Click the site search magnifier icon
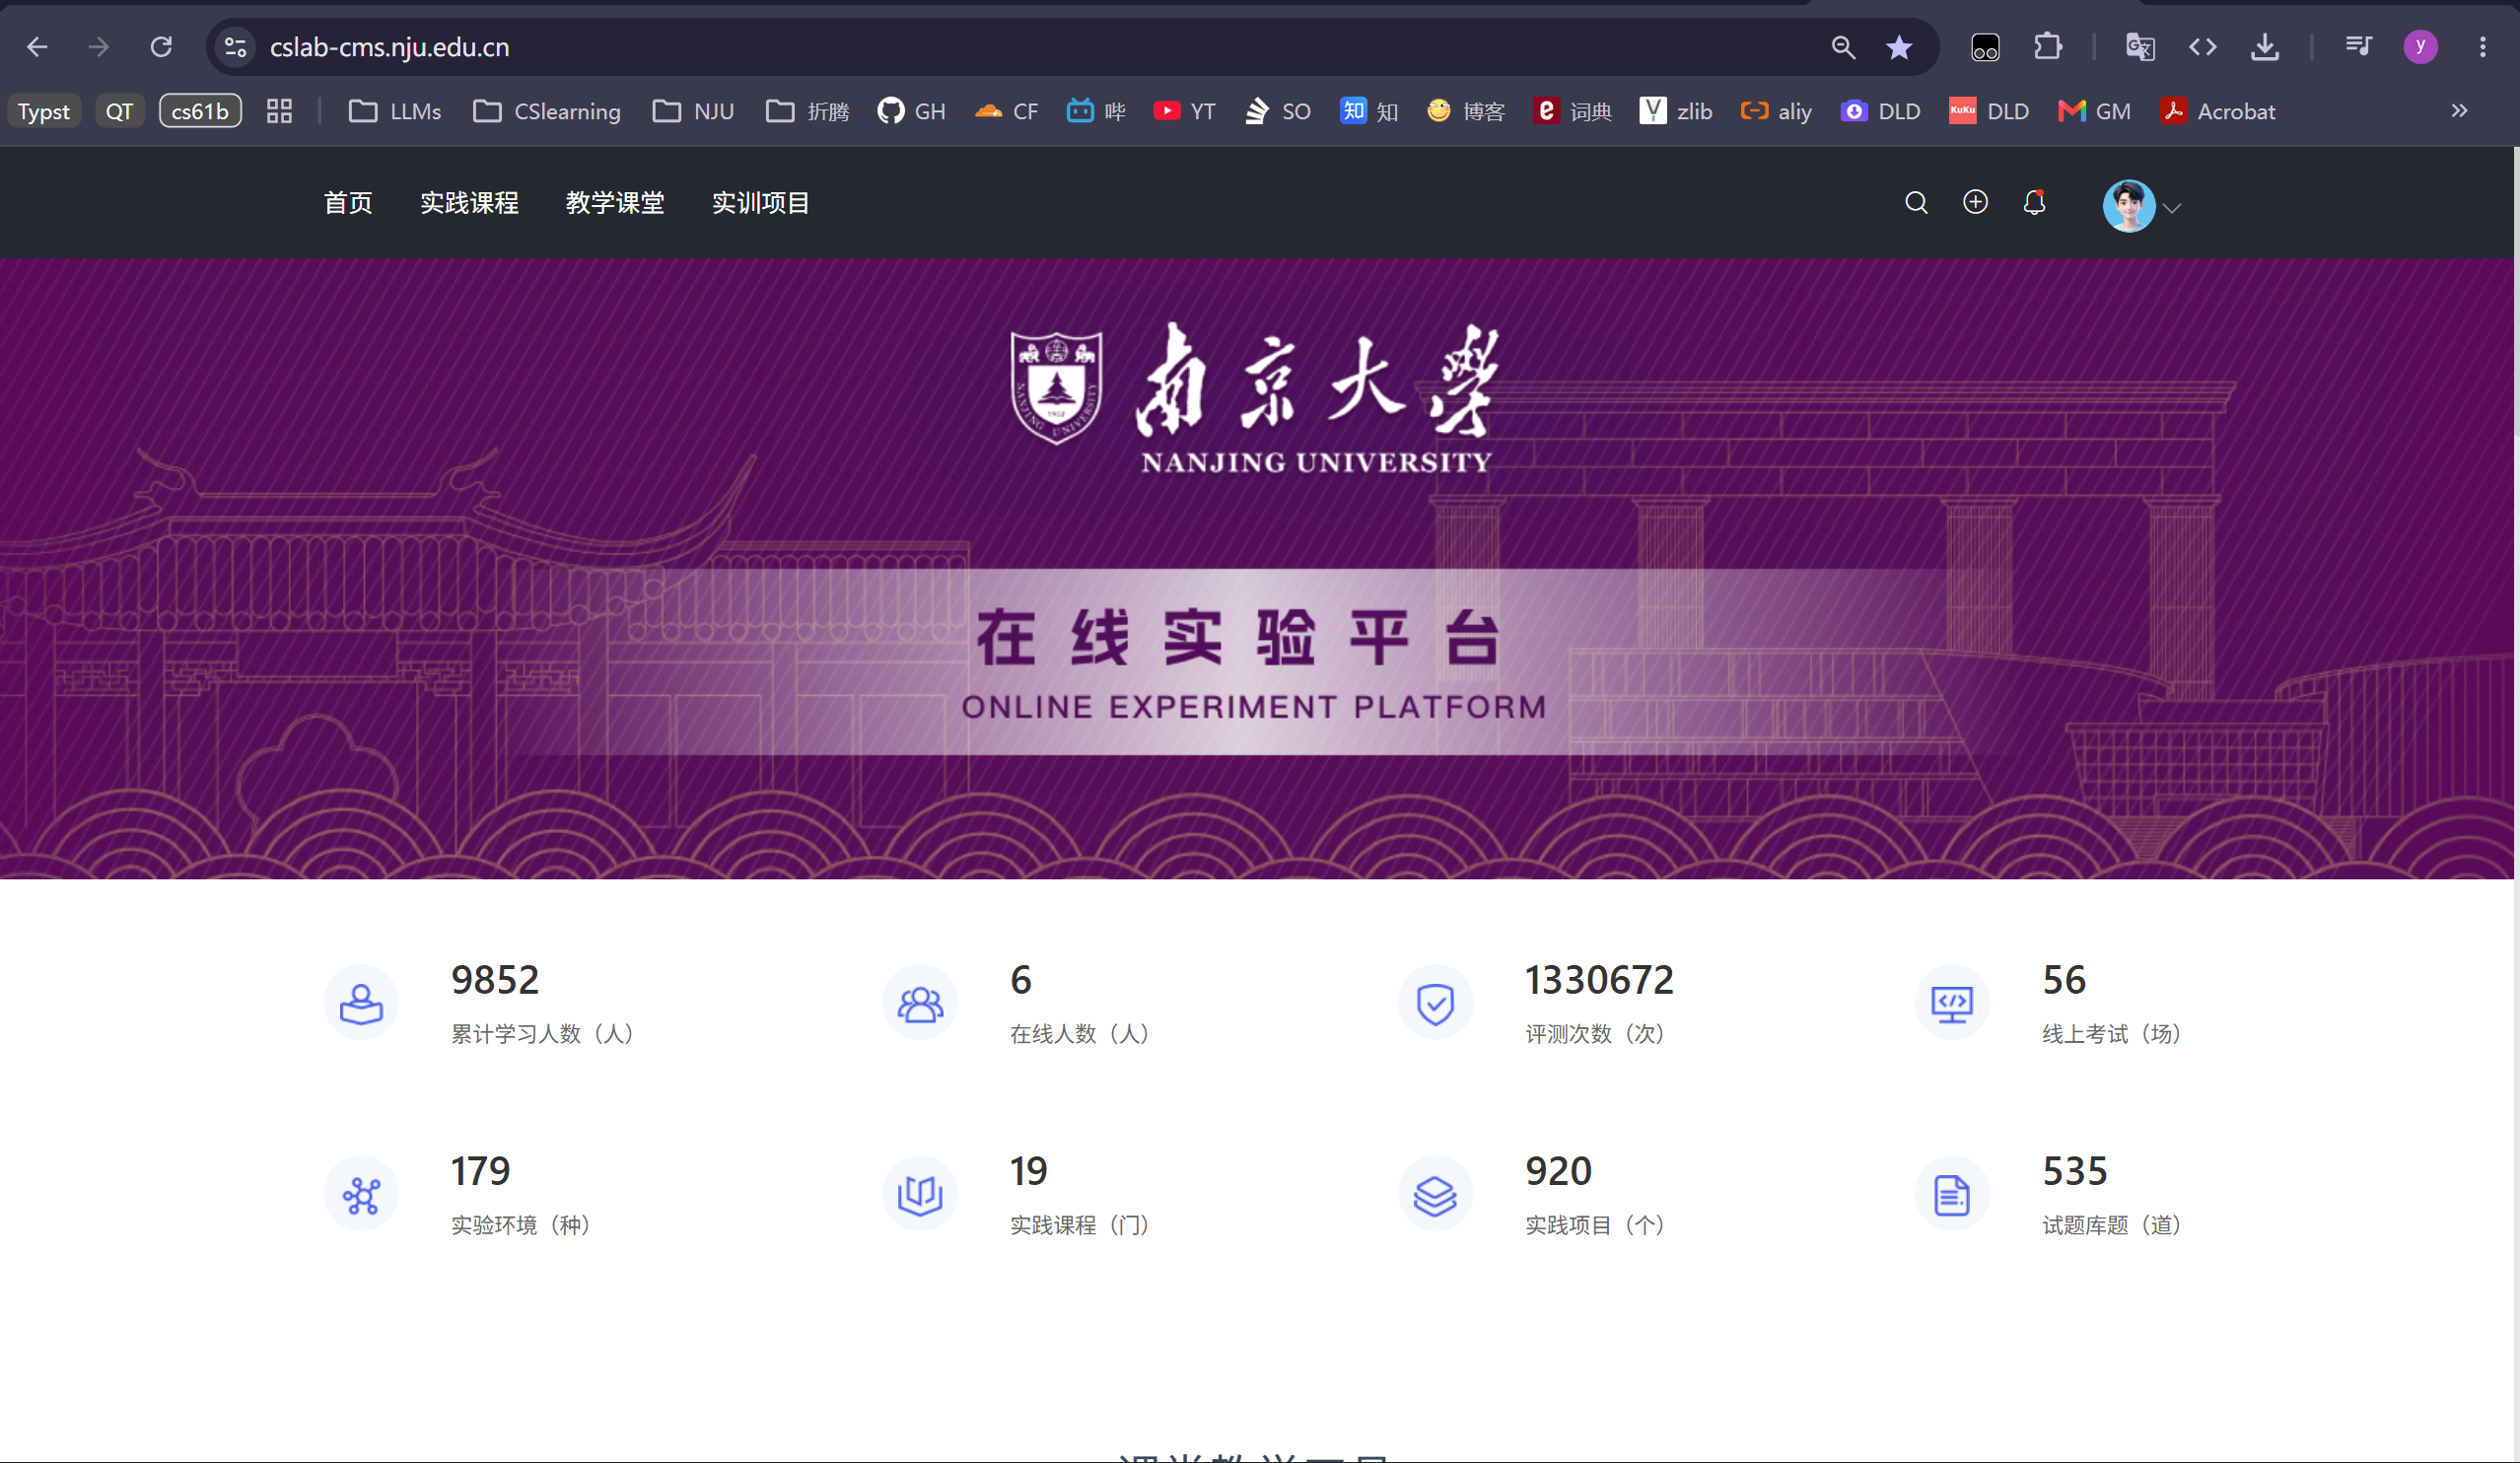Screen dimensions: 2520x1463 (x=1916, y=203)
